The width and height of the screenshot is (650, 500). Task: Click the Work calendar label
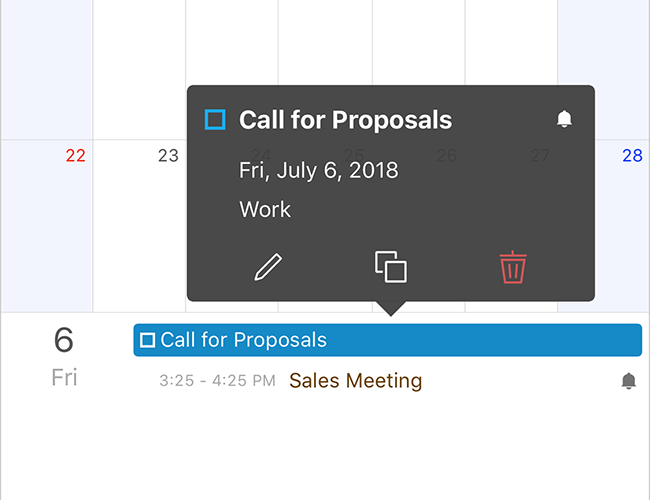click(265, 210)
